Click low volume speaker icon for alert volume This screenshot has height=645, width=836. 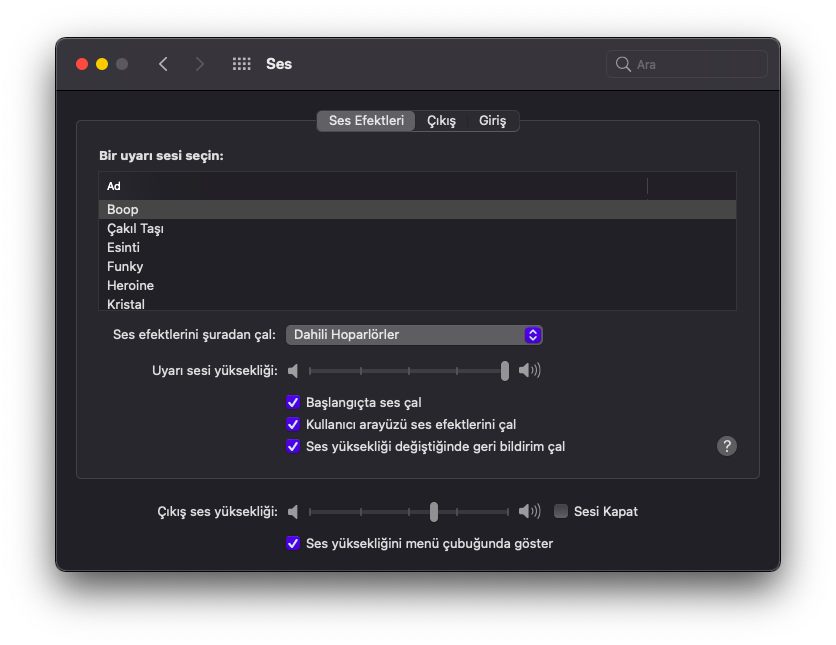click(x=293, y=371)
